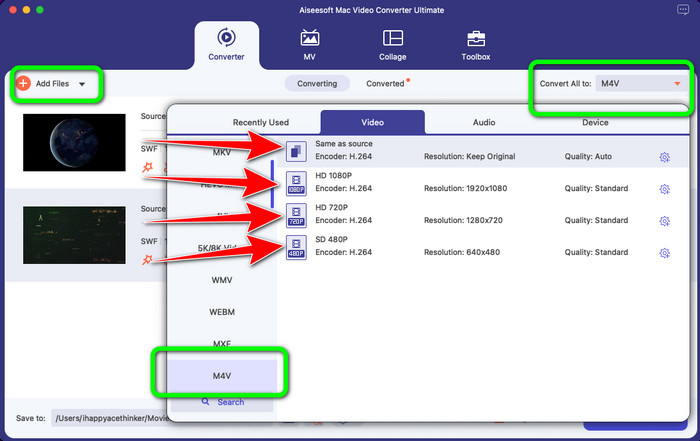
Task: Click Resolution: 1280x720 text
Action: pyautogui.click(x=463, y=220)
